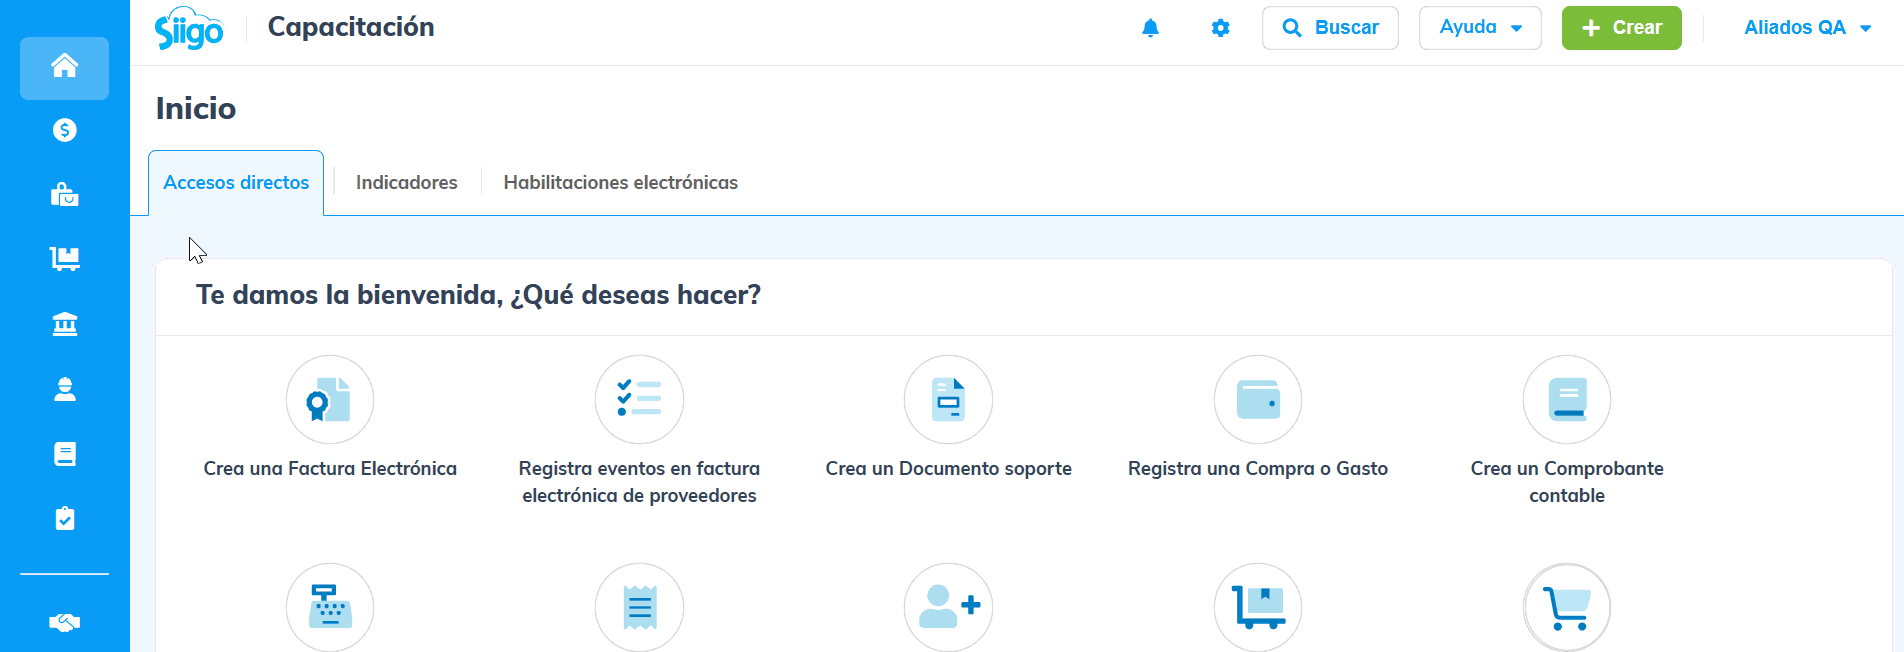The width and height of the screenshot is (1904, 652).
Task: View notifications bell icon
Action: click(1150, 28)
